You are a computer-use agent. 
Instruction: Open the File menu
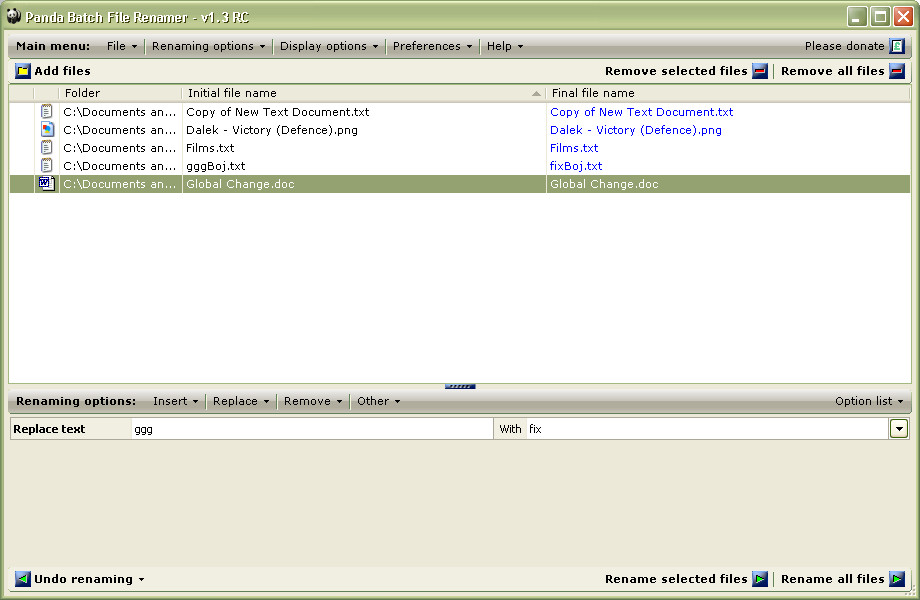pyautogui.click(x=121, y=46)
